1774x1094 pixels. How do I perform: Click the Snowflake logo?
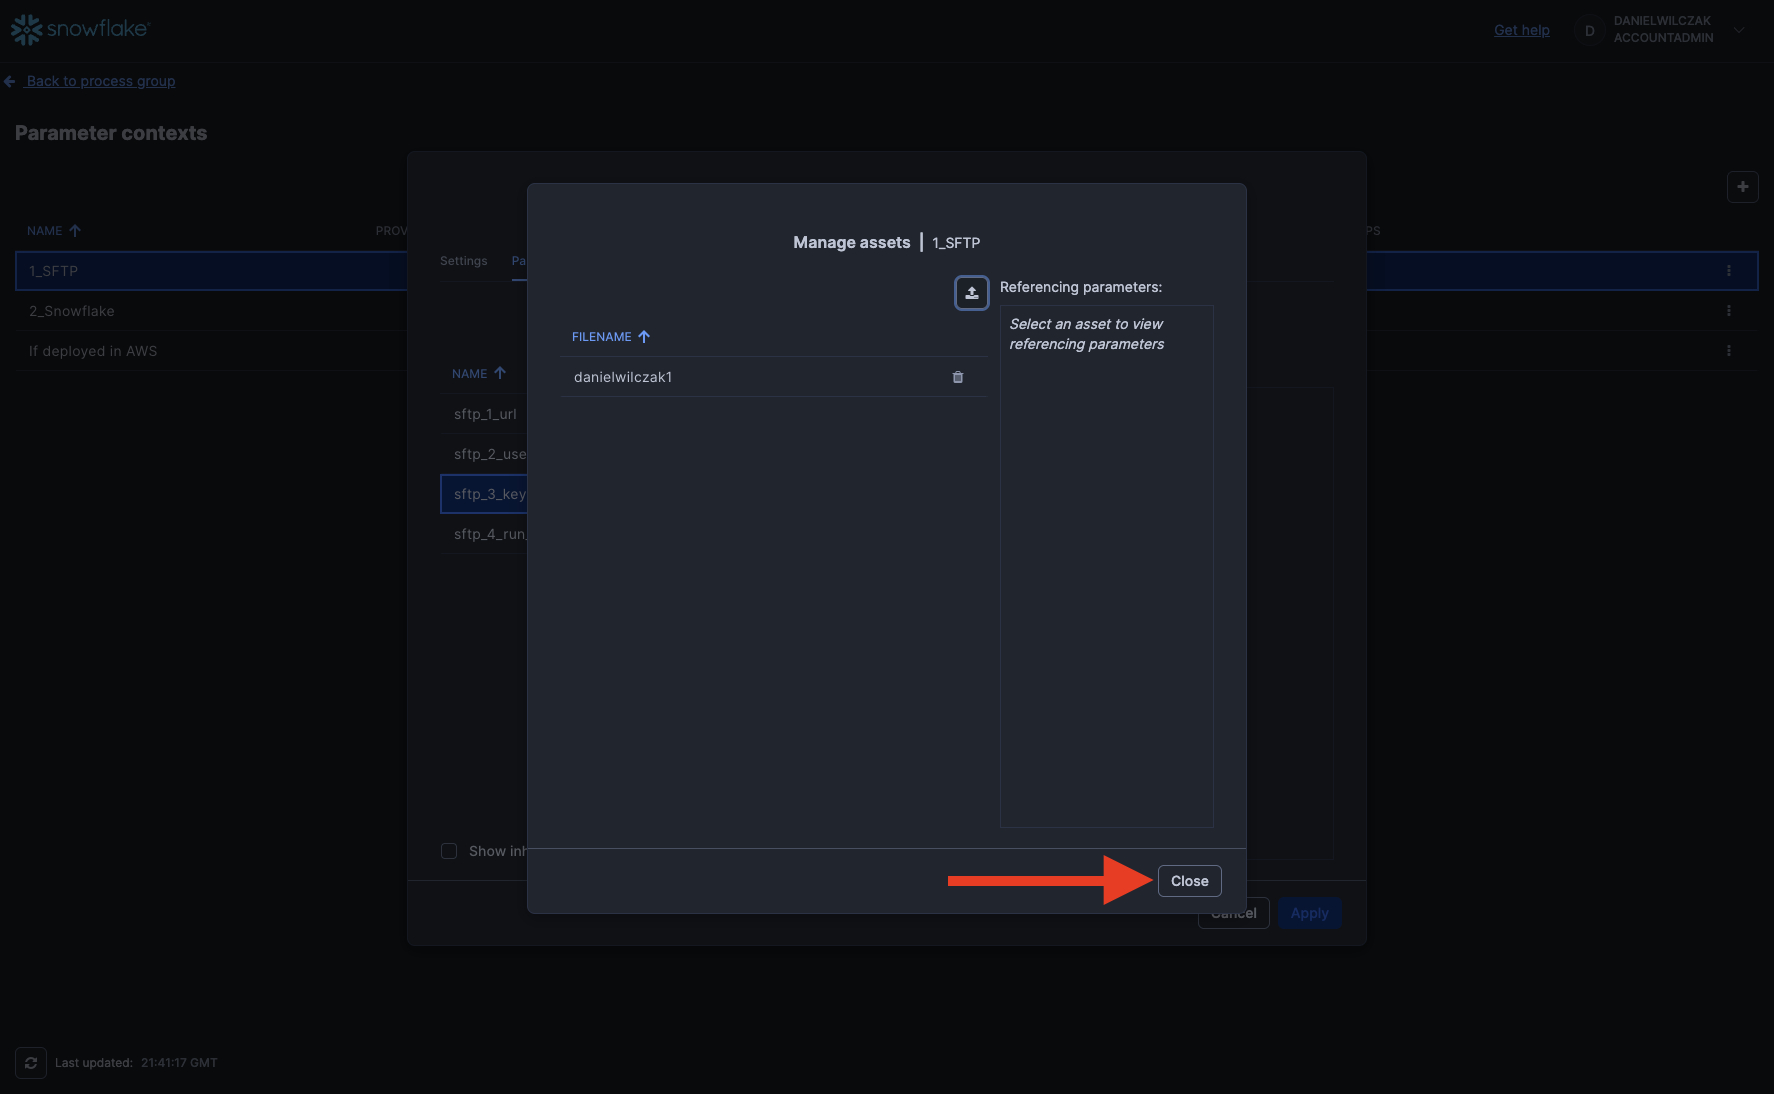pos(80,30)
